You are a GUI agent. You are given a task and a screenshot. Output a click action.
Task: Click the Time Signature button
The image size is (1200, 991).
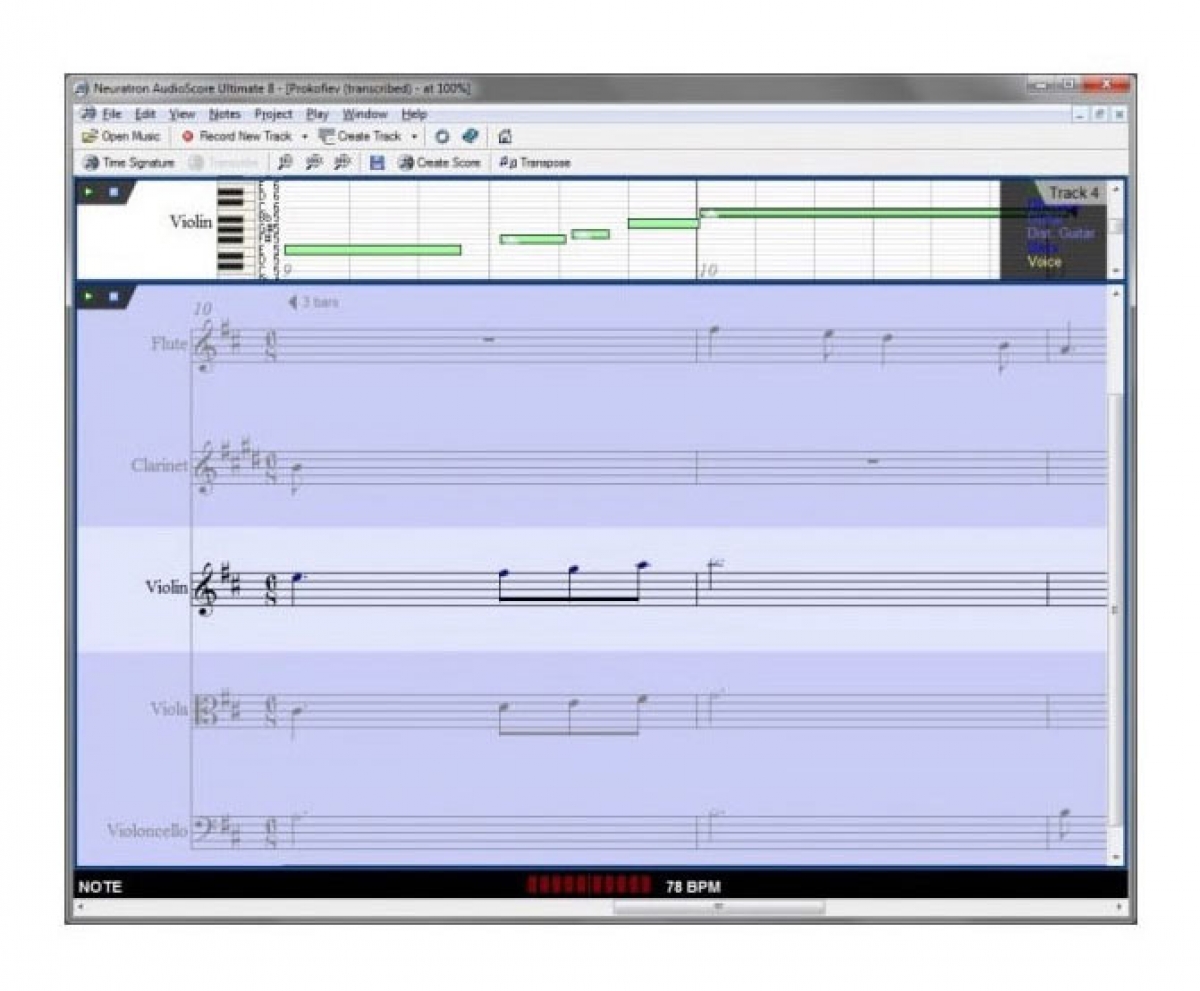(x=129, y=163)
